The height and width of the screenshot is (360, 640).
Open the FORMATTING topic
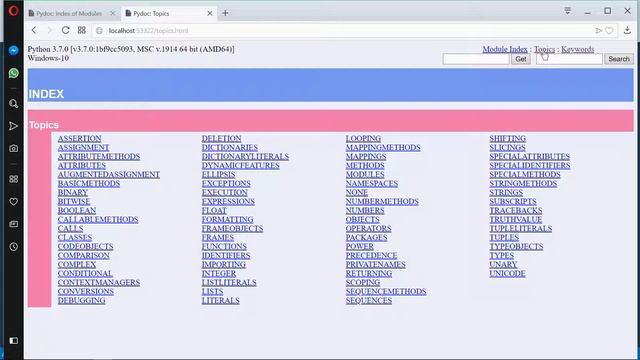point(227,220)
